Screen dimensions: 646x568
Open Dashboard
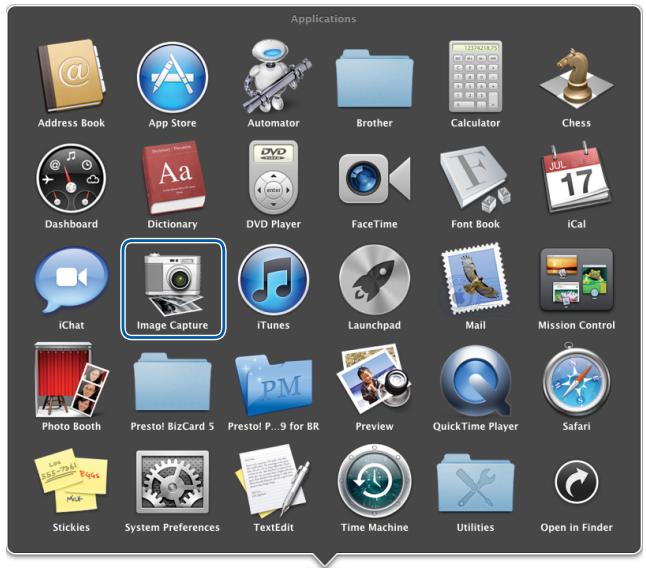71,178
